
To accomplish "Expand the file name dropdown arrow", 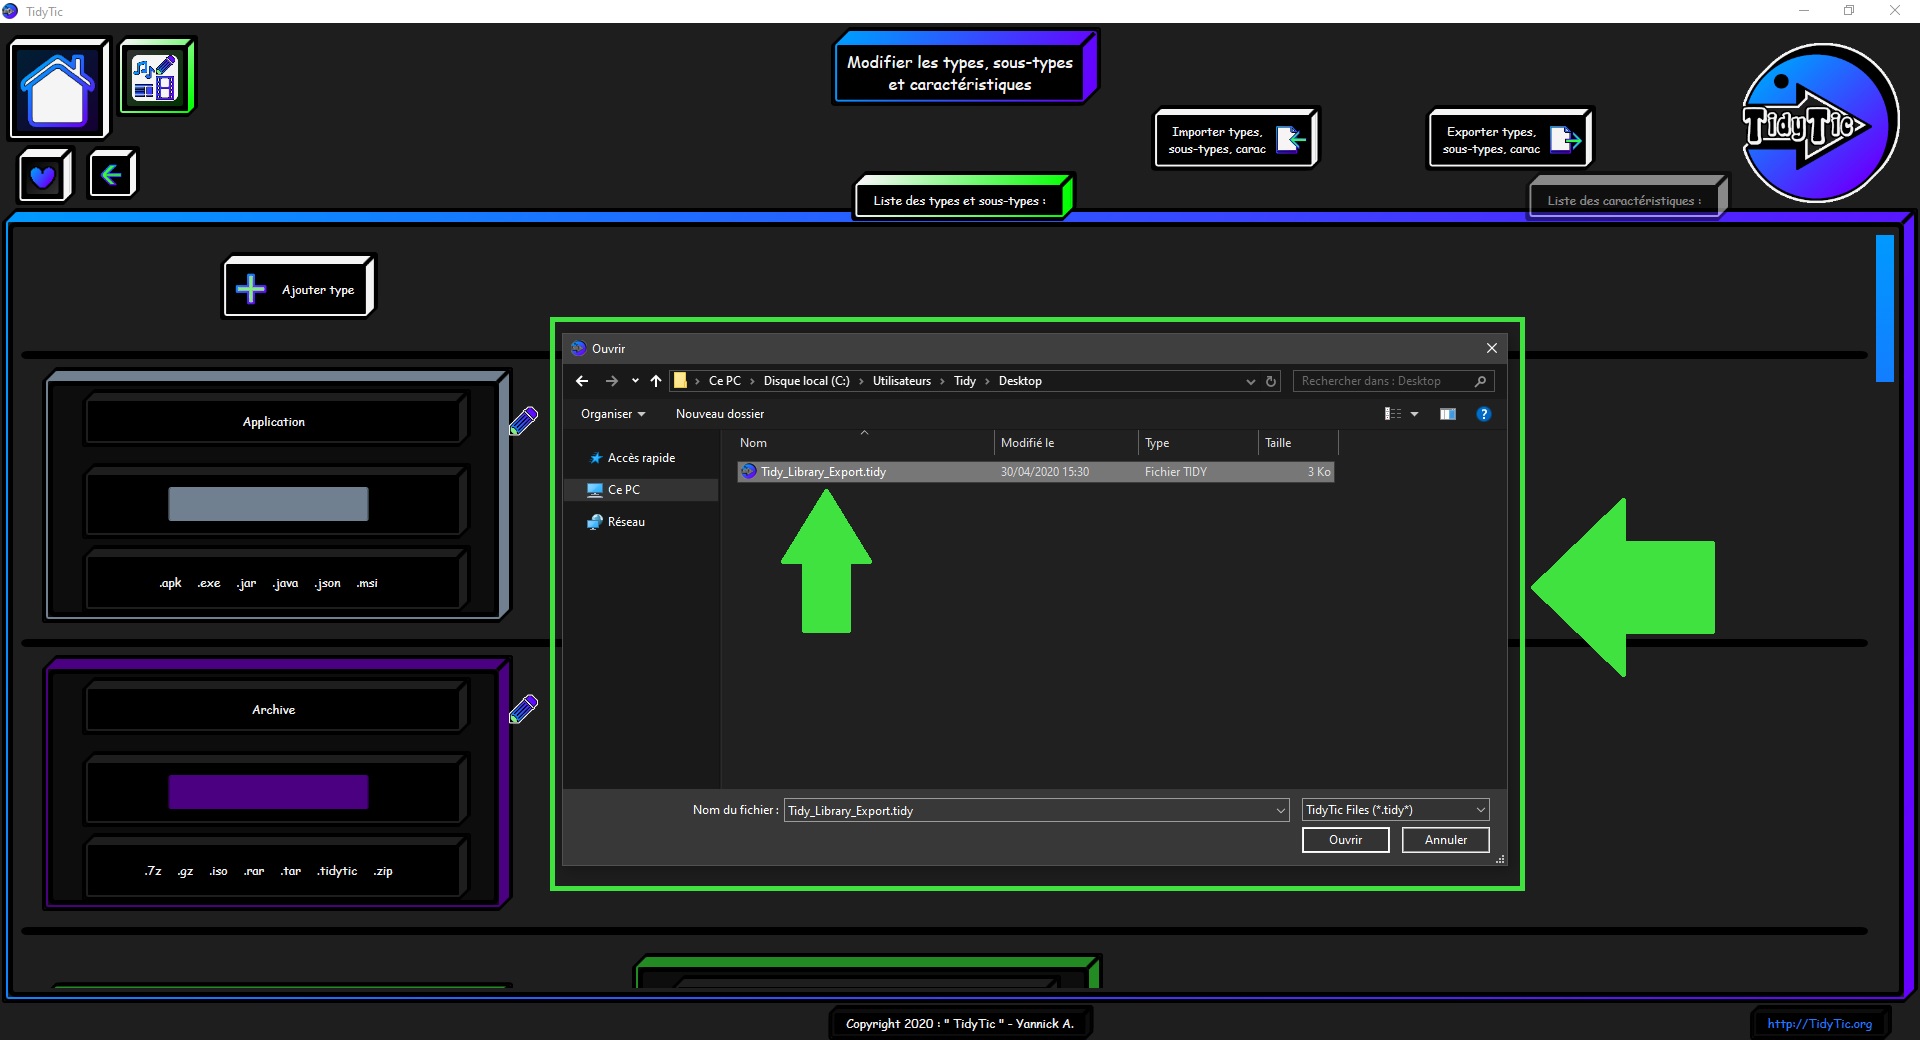I will pos(1280,811).
